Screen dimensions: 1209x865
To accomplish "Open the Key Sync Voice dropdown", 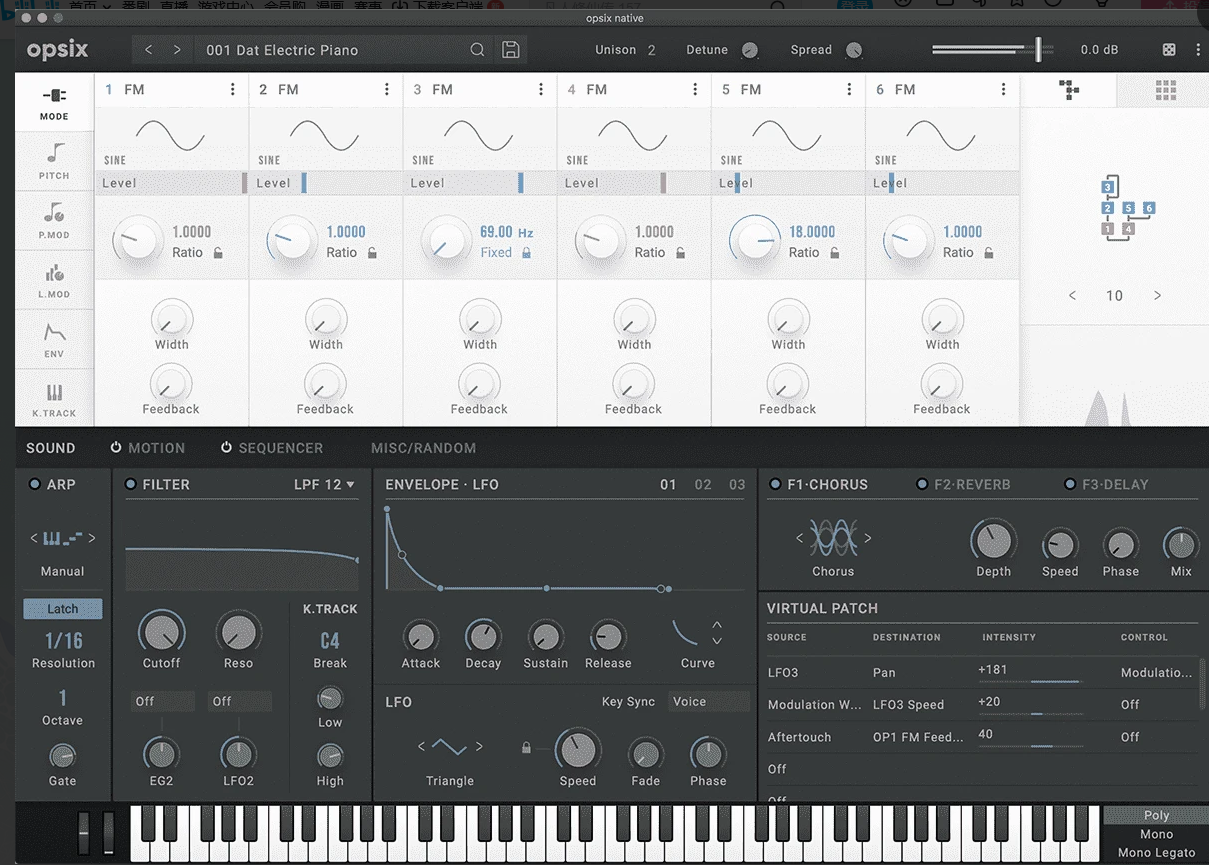I will (708, 702).
